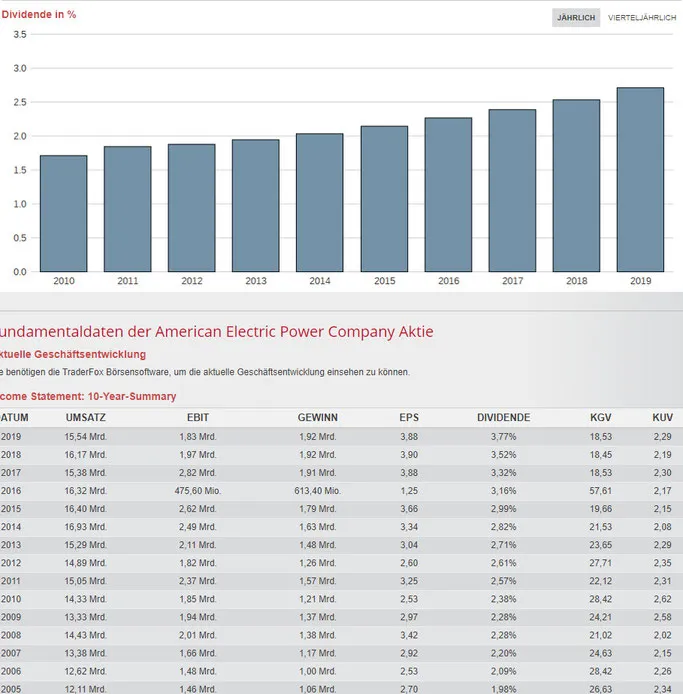Select profit value 1,00 Mrd.

317,671
